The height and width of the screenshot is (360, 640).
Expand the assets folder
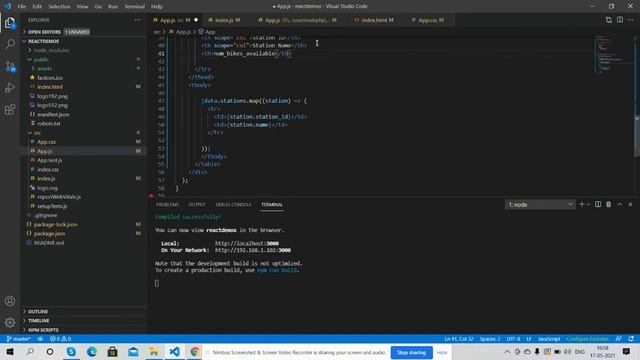tap(44, 69)
